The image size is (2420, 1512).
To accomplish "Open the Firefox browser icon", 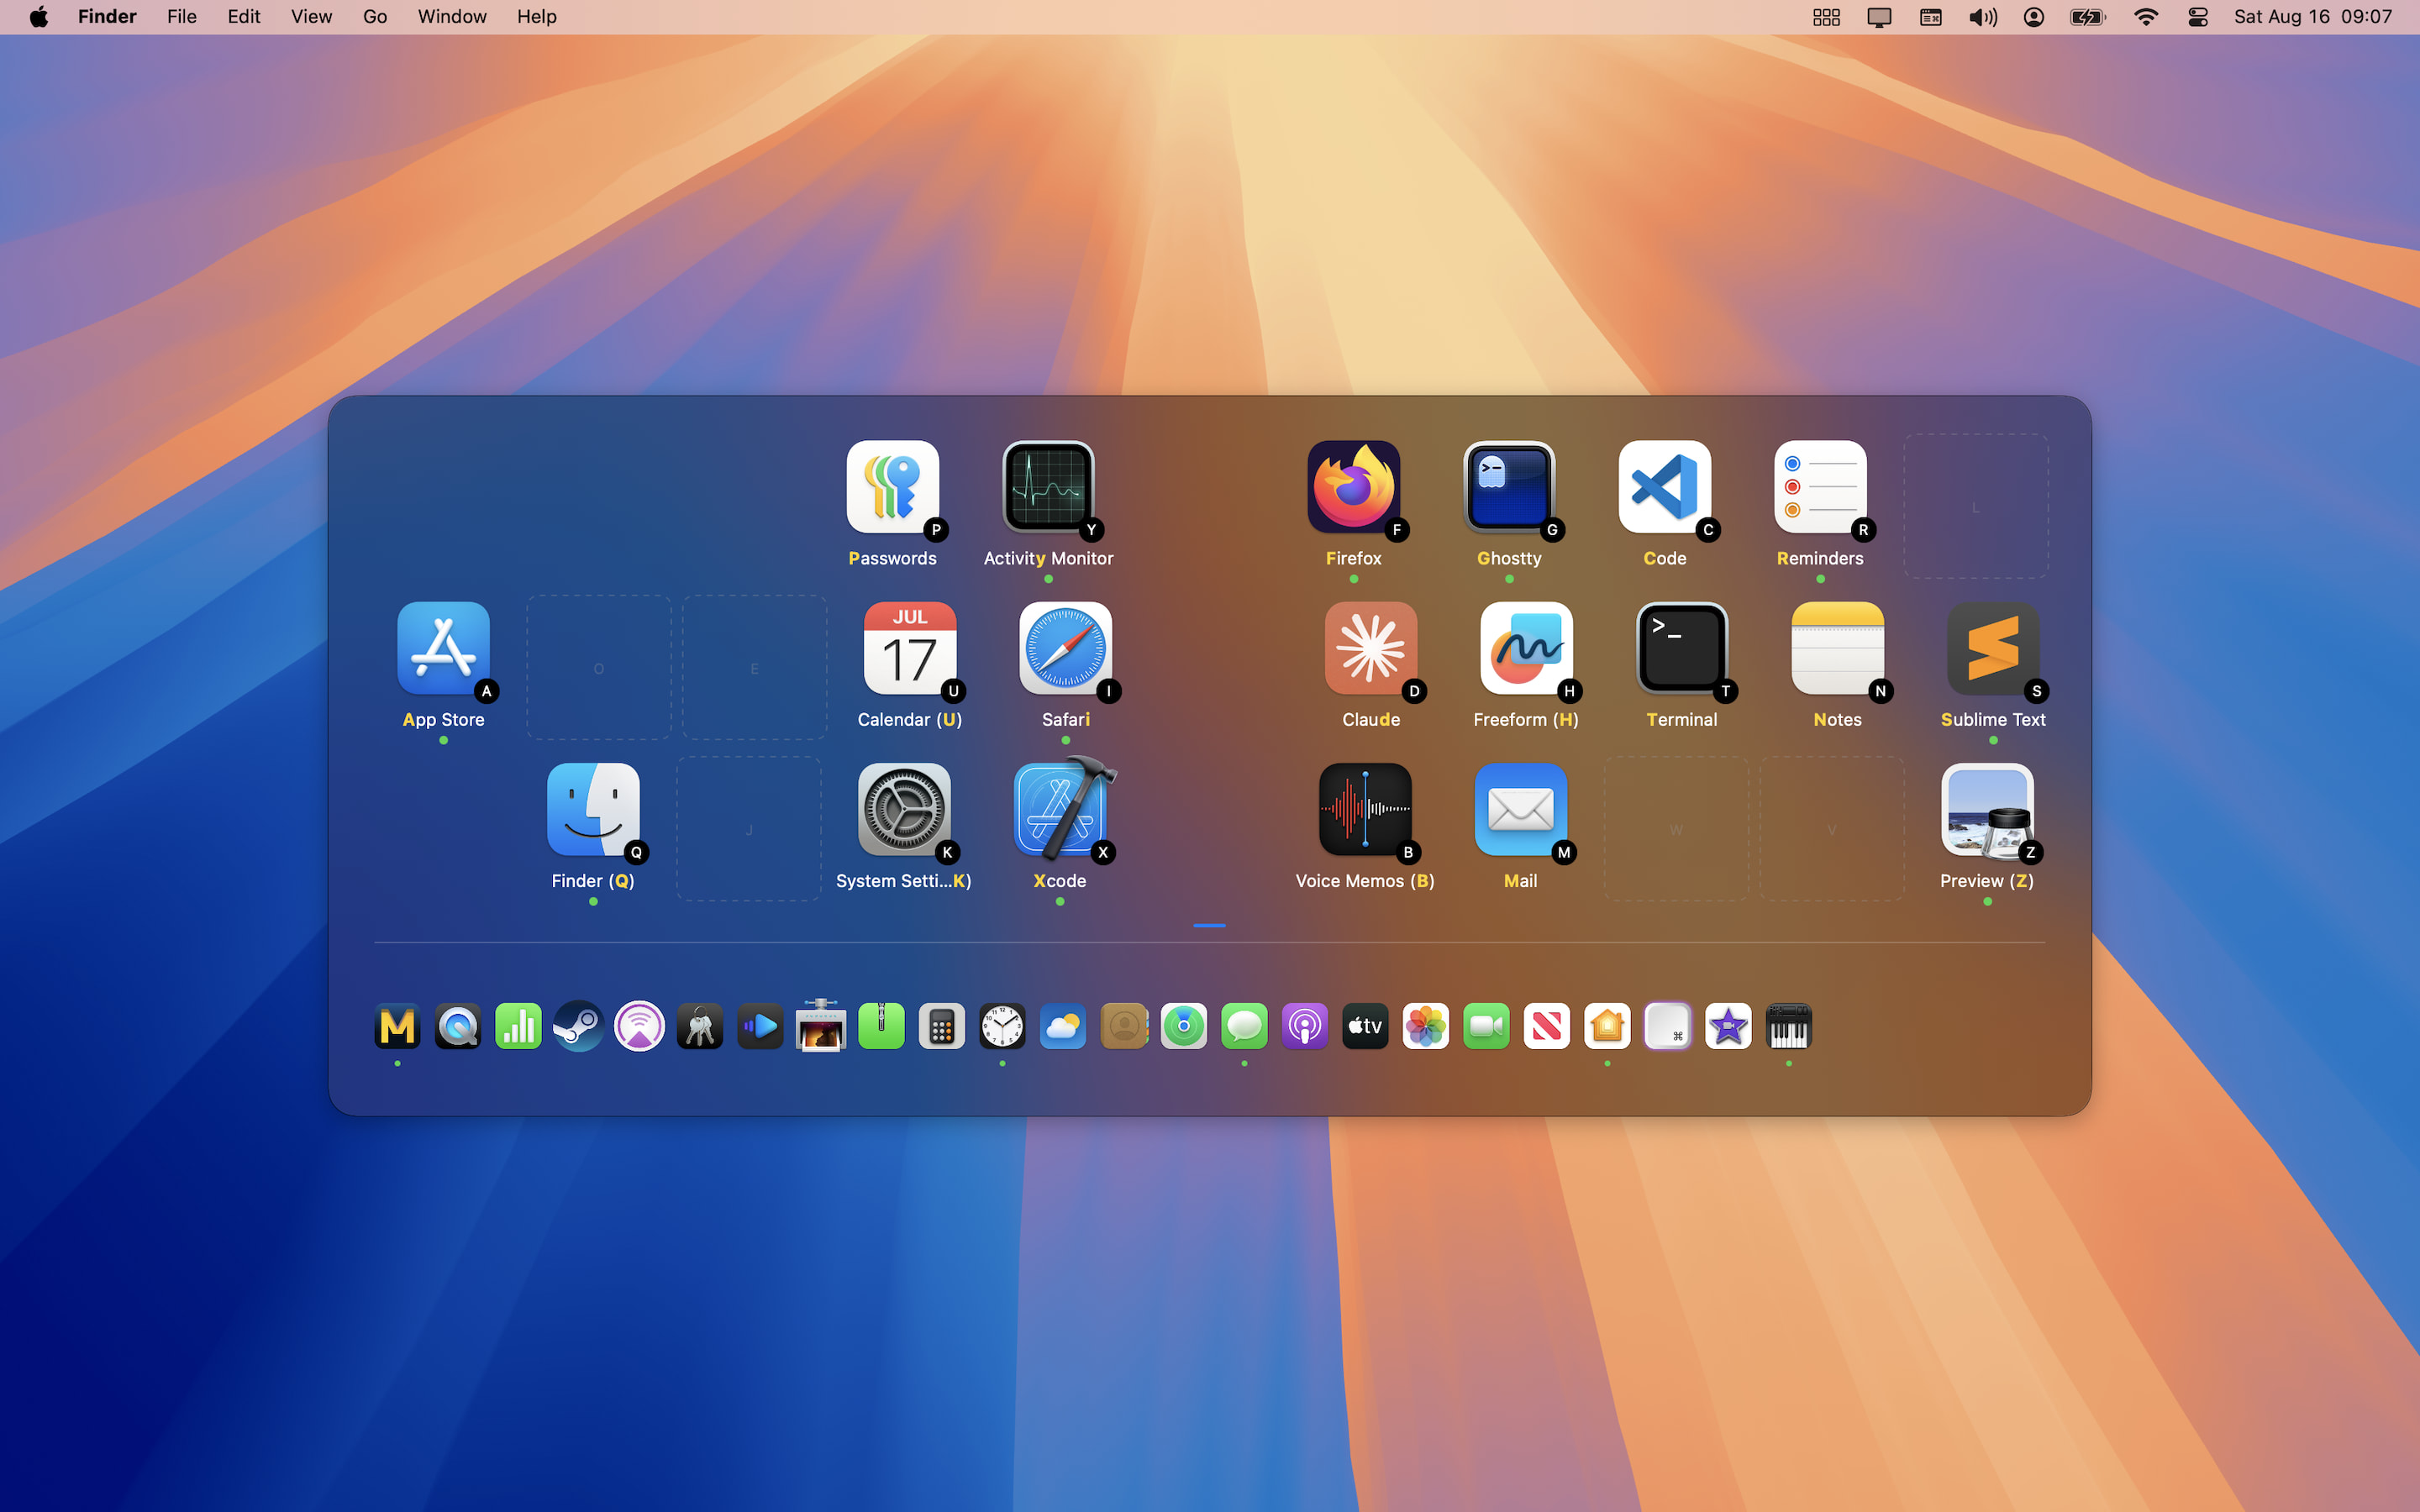I will point(1353,487).
